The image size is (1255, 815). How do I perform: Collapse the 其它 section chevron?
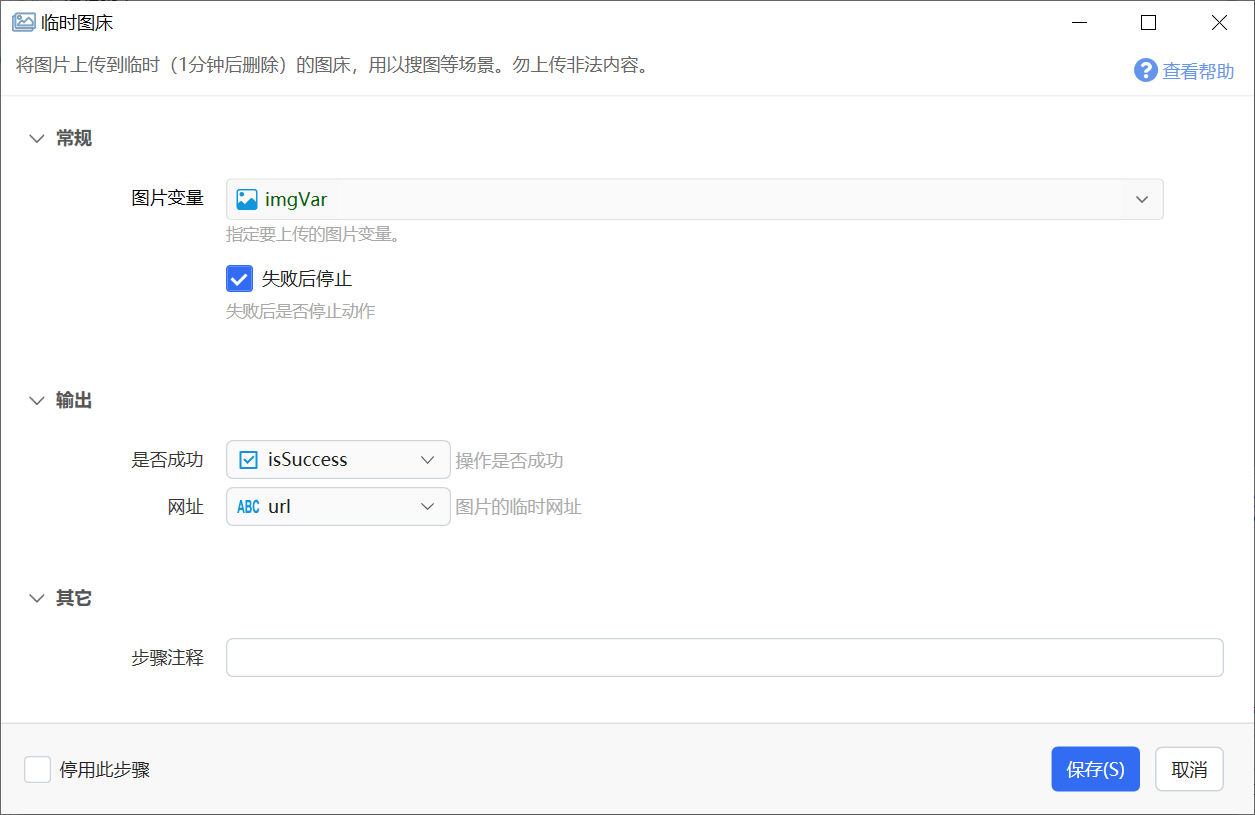(37, 599)
